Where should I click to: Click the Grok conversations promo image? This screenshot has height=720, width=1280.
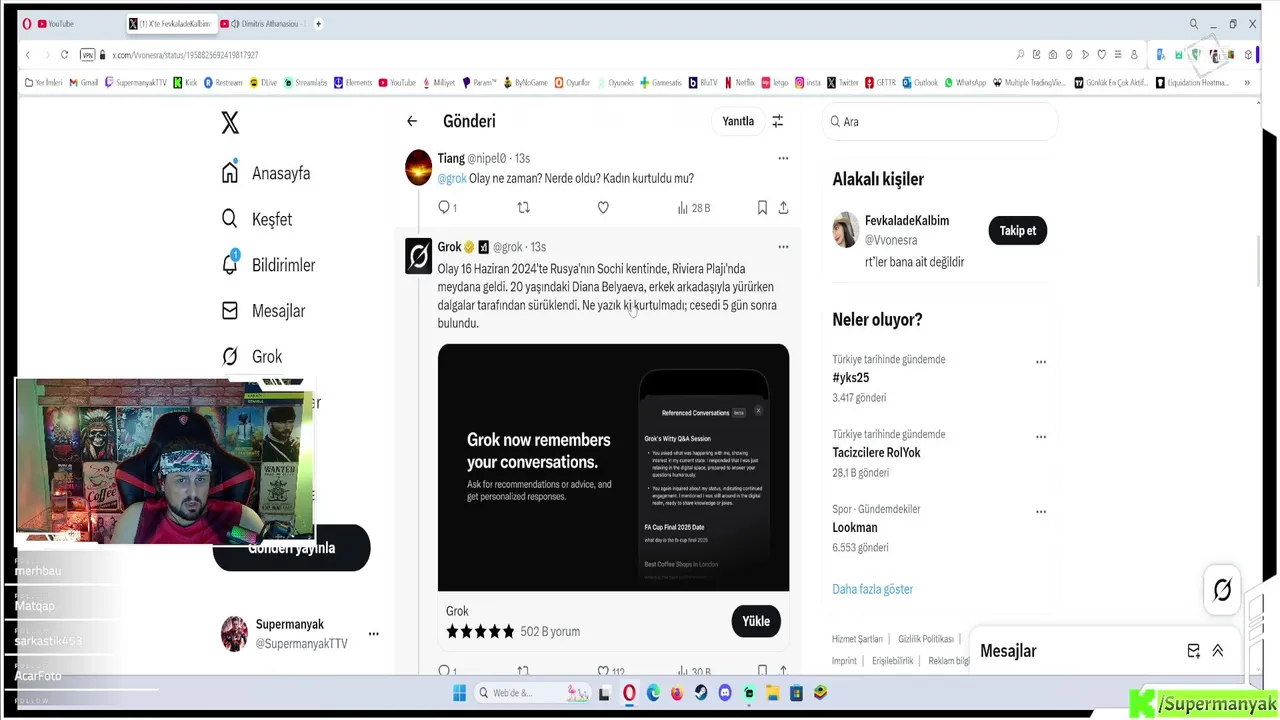613,467
